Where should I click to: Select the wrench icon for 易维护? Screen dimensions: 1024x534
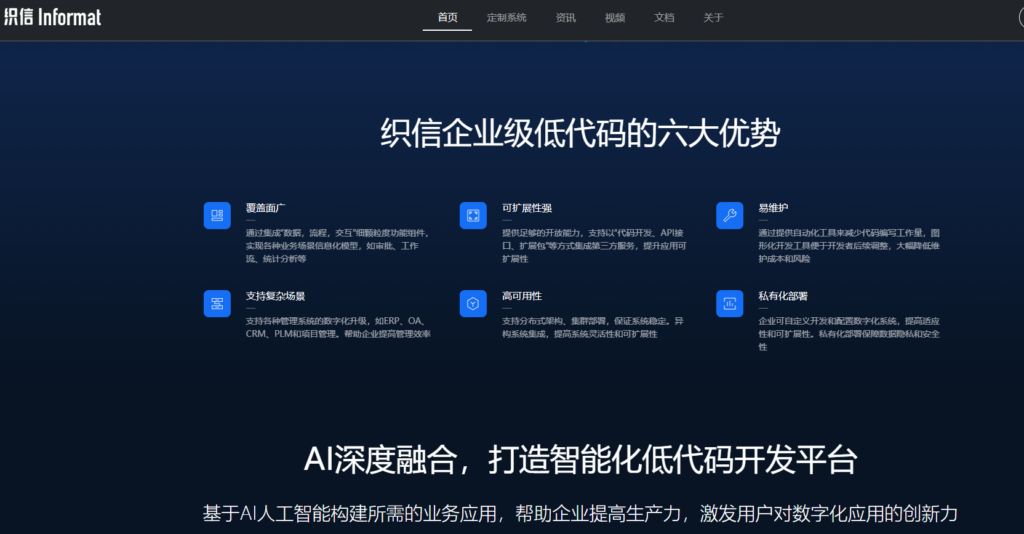730,216
